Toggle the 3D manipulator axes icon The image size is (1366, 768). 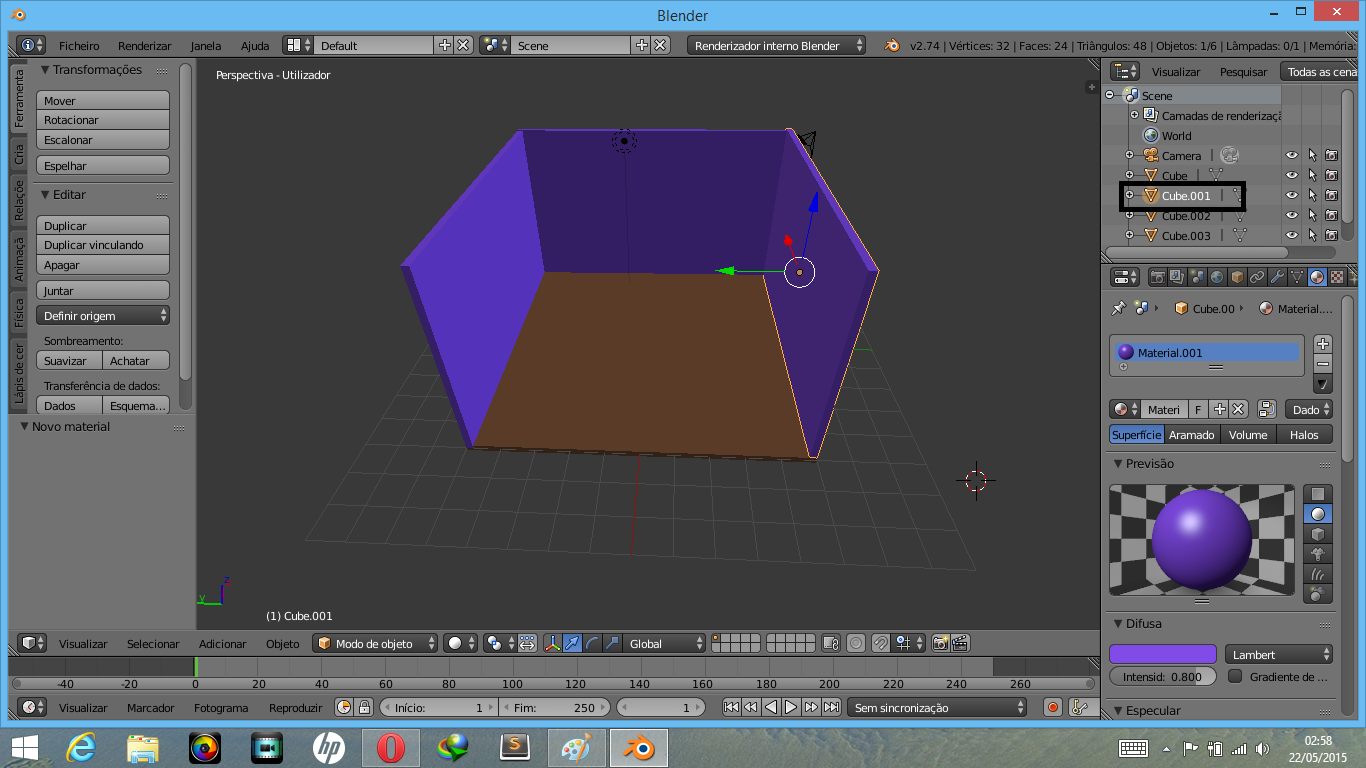click(553, 644)
